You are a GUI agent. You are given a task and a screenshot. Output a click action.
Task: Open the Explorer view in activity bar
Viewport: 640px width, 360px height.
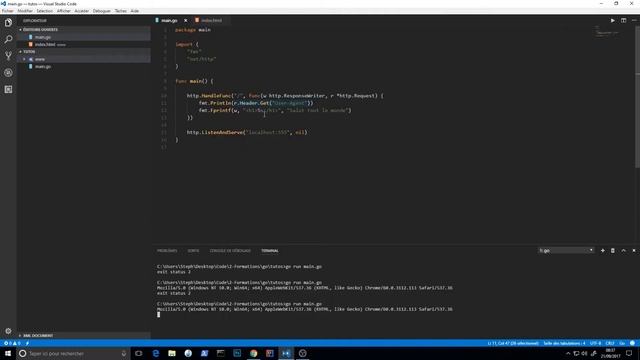point(8,23)
